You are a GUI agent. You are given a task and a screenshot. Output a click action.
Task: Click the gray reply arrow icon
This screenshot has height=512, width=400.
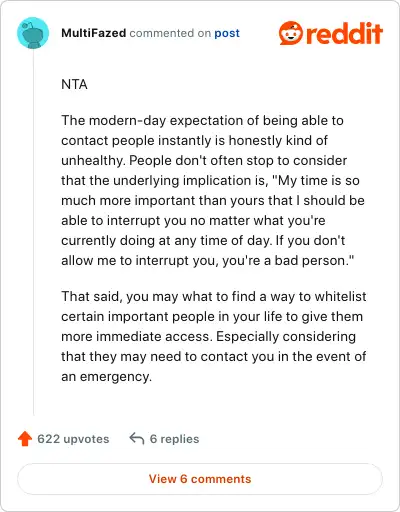pyautogui.click(x=137, y=439)
